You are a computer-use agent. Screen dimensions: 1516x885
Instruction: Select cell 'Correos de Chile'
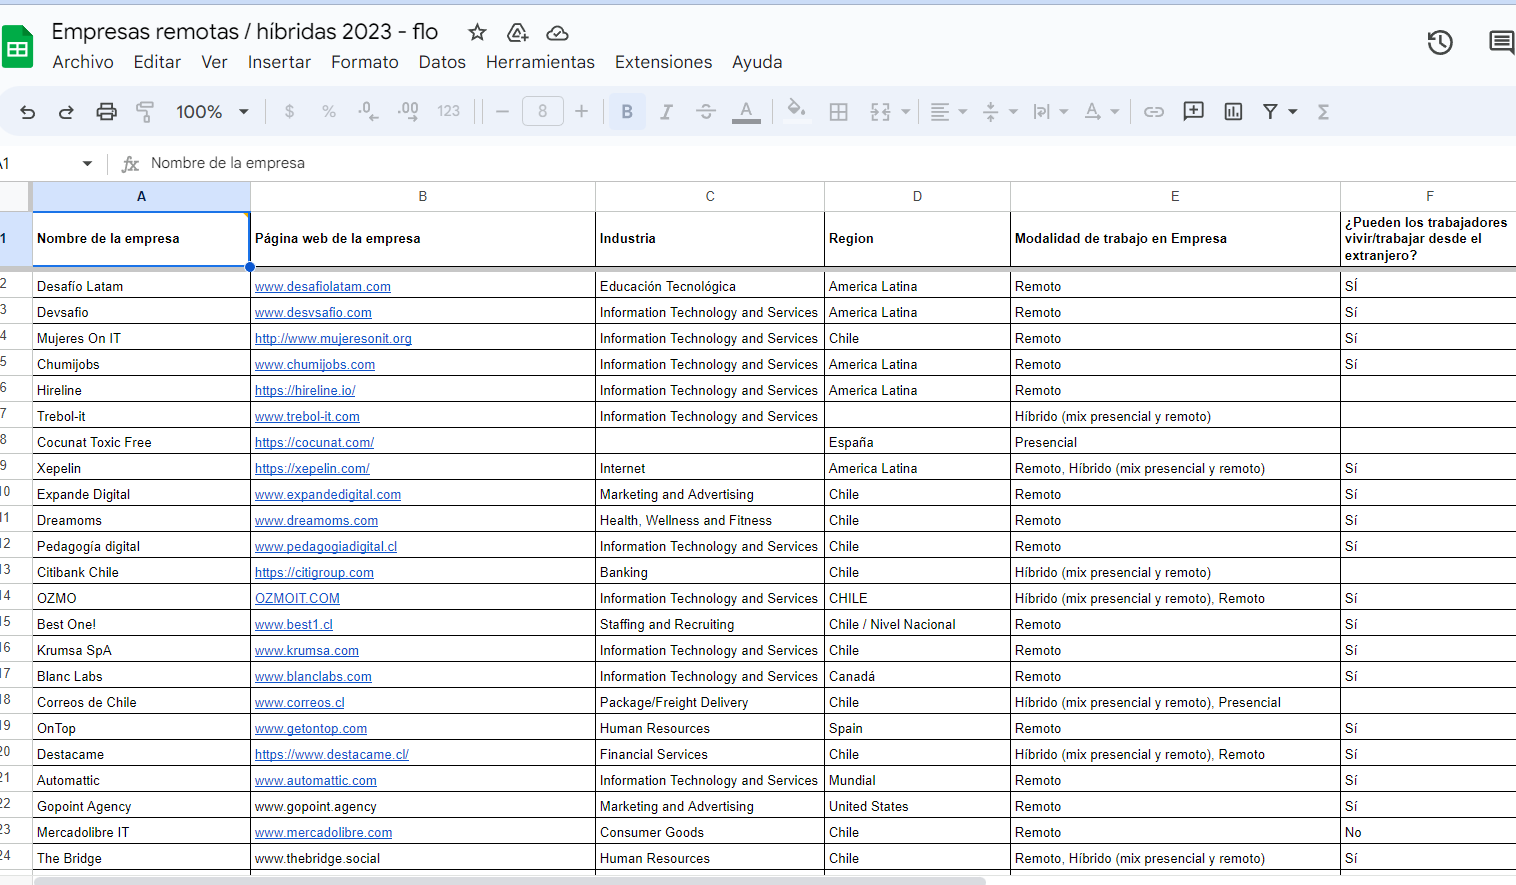pyautogui.click(x=141, y=702)
